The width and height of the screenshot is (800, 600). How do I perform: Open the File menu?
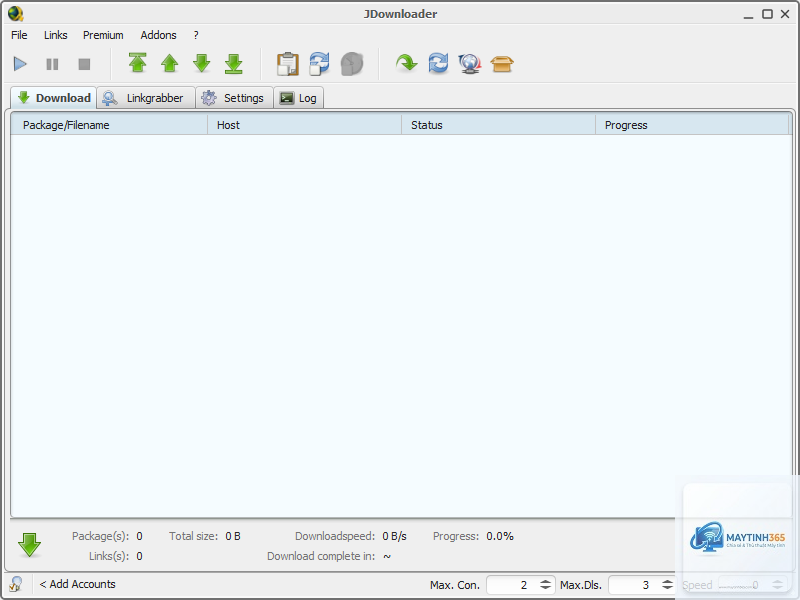coord(19,35)
